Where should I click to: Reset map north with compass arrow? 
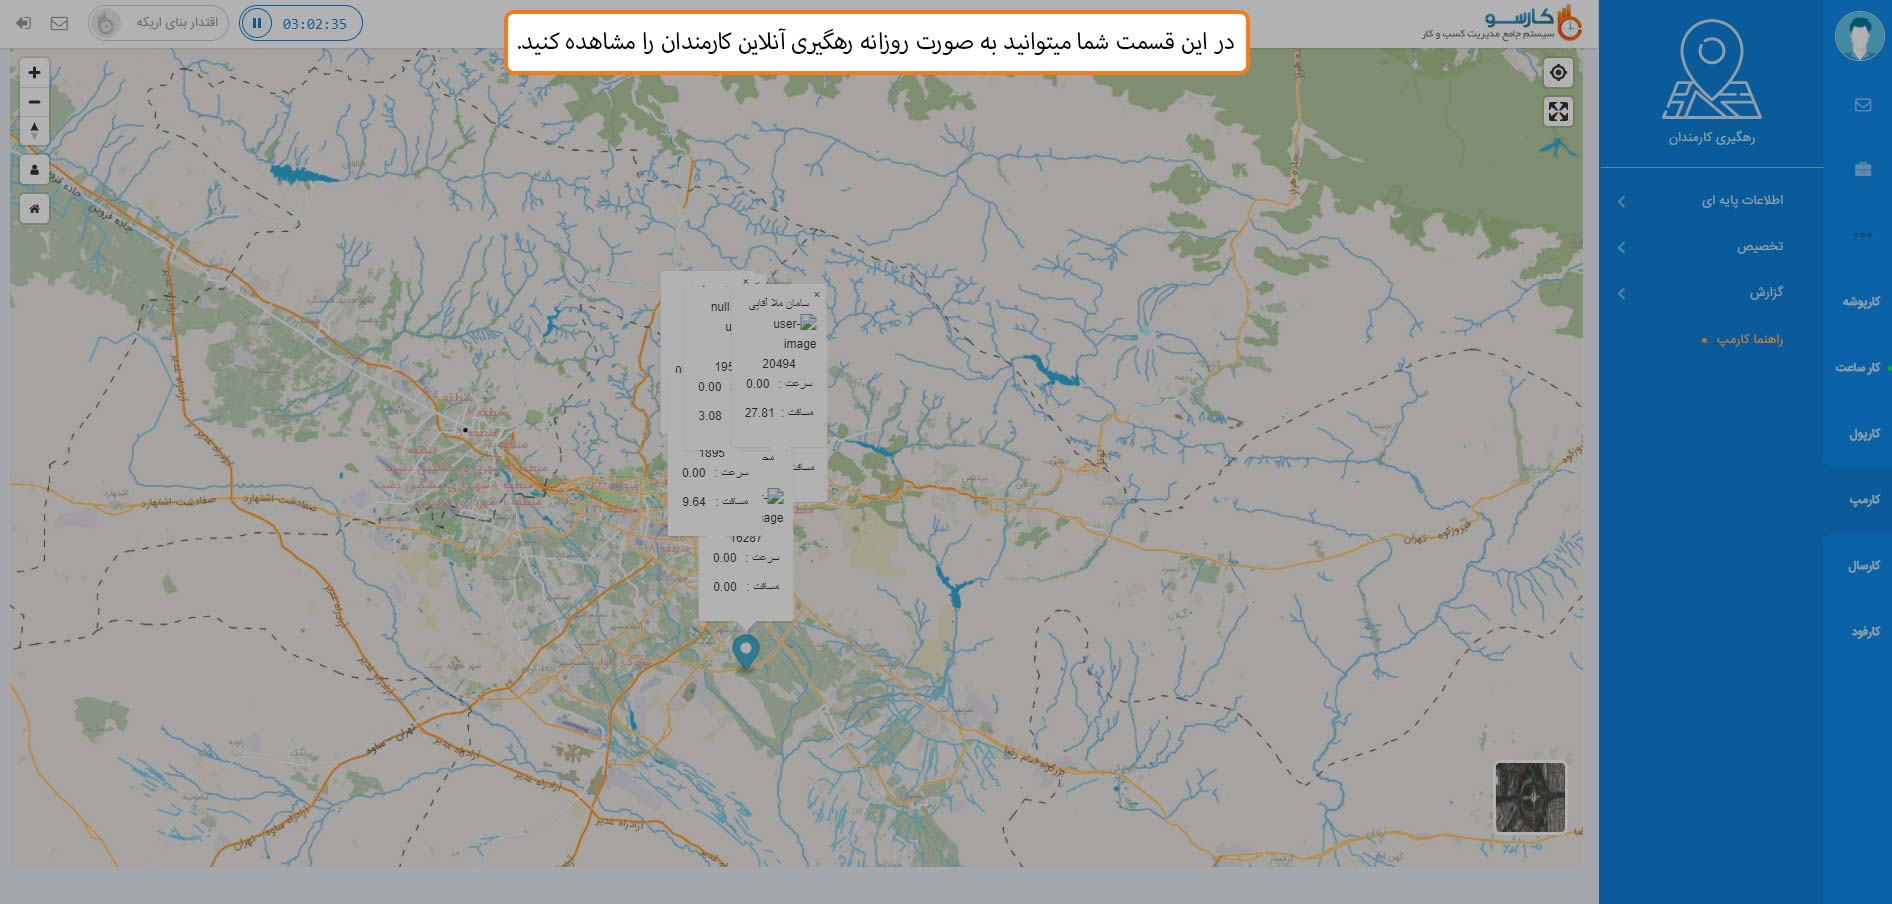point(34,131)
